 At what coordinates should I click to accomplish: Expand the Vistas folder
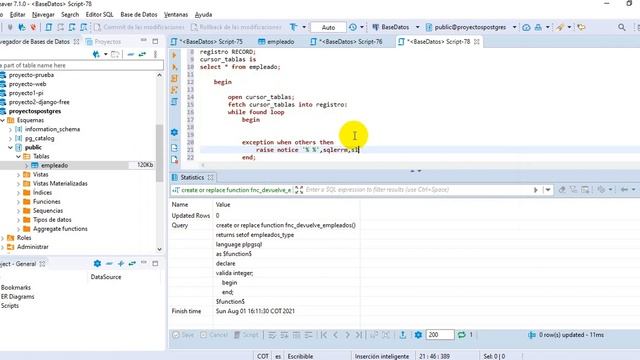point(18,174)
